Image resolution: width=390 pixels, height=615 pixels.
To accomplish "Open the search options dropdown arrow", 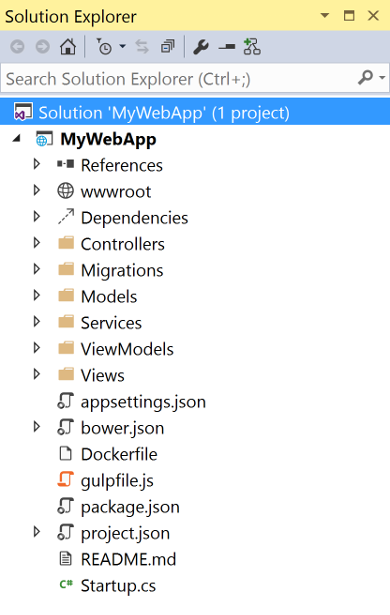I will click(x=382, y=78).
